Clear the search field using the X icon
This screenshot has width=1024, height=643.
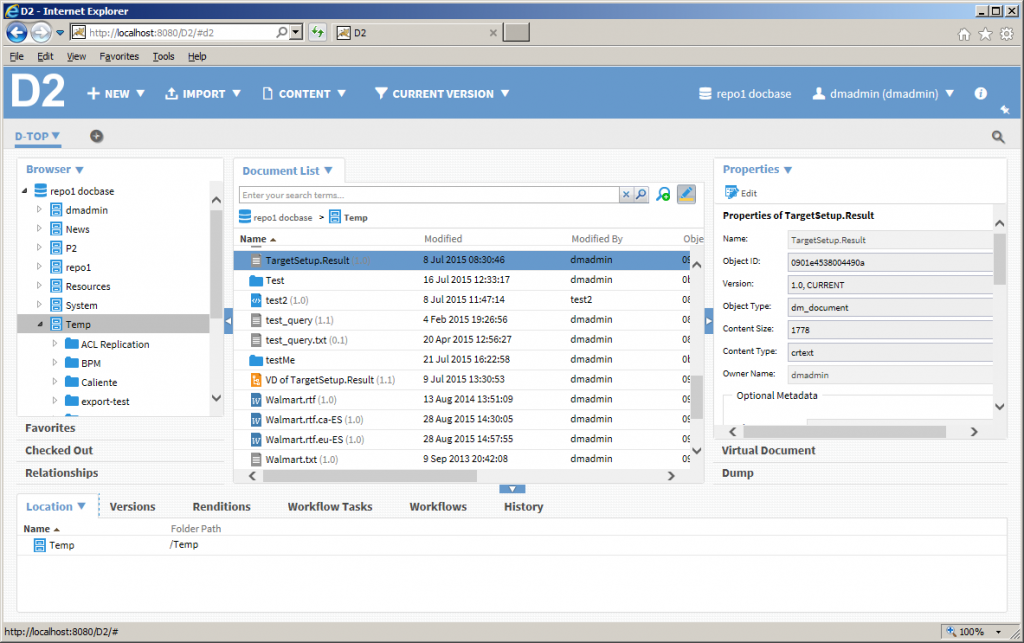coord(625,194)
